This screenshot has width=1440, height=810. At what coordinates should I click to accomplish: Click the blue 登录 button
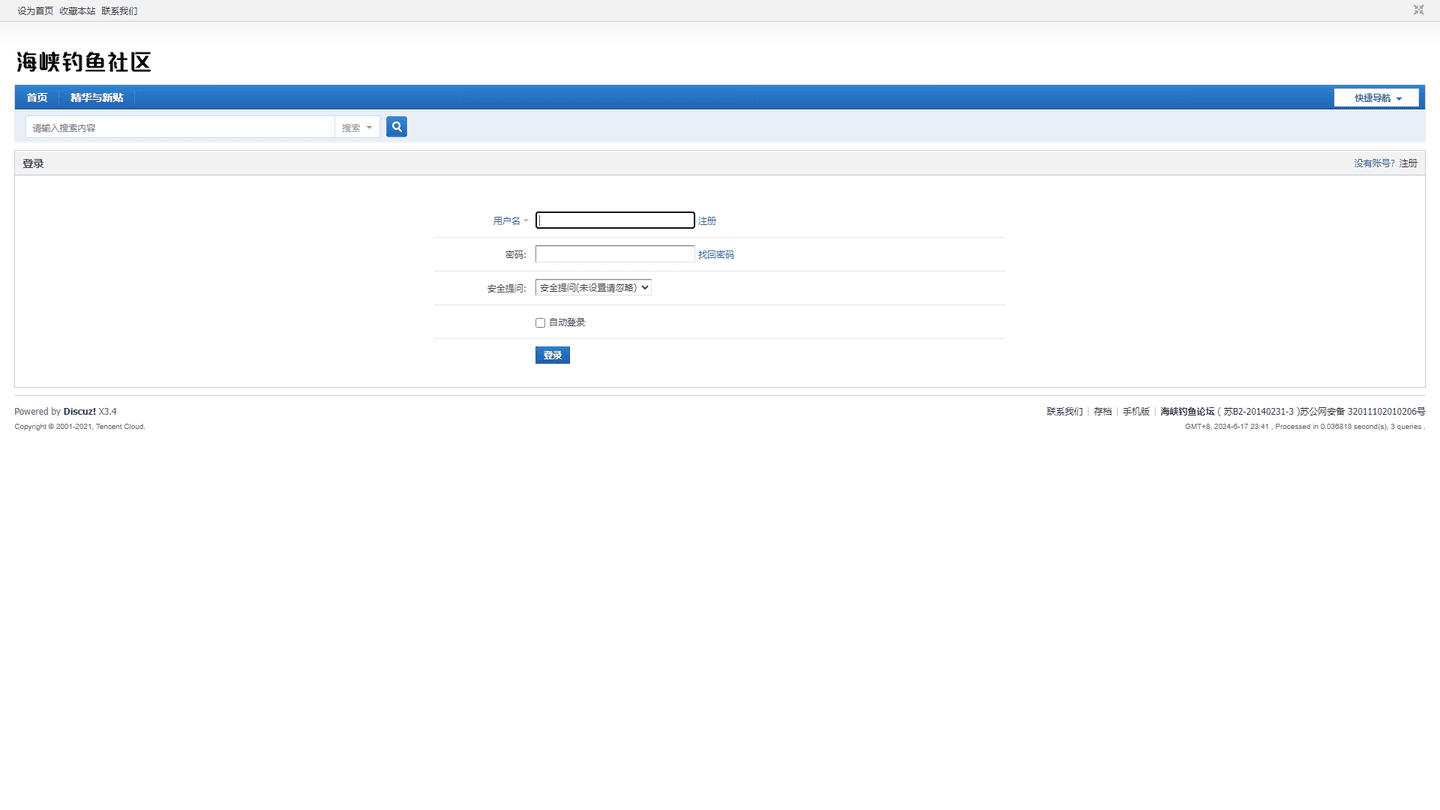(552, 355)
